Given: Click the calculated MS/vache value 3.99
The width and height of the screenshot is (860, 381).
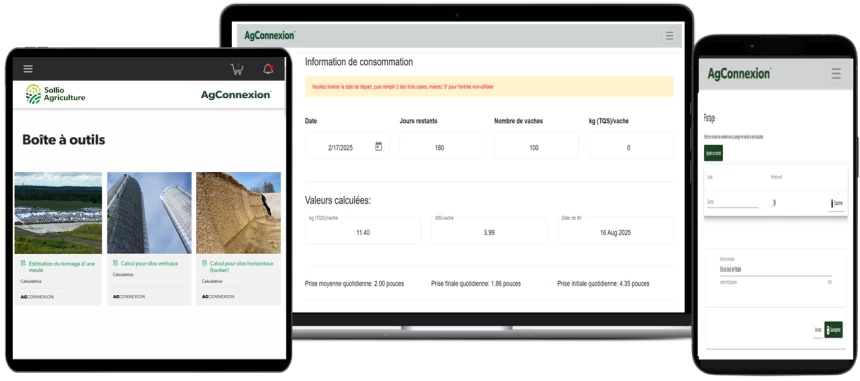Looking at the screenshot, I should (x=489, y=230).
